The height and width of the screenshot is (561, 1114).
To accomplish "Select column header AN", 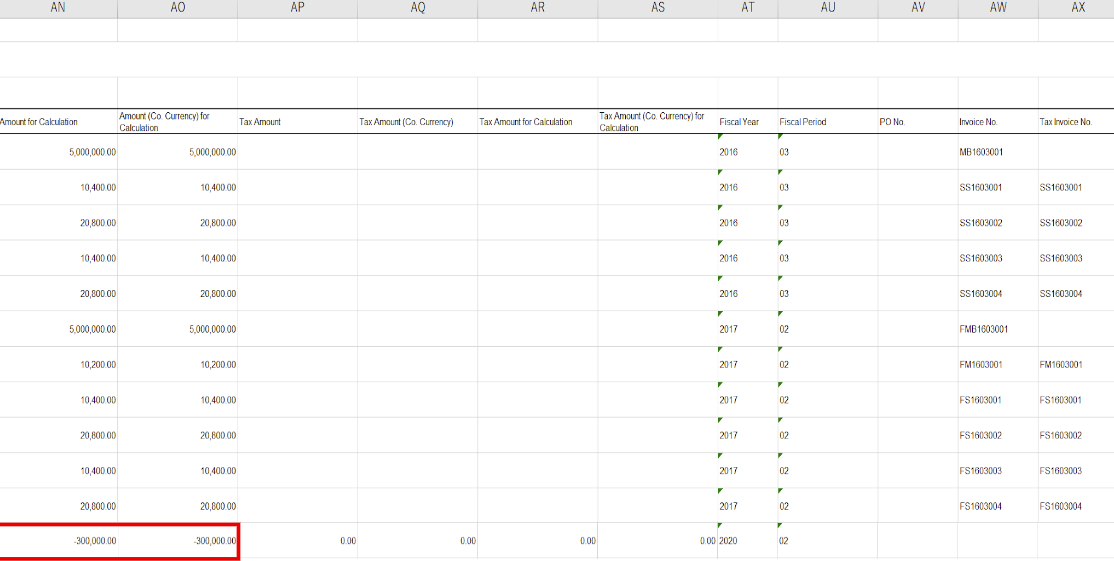I will pos(58,9).
